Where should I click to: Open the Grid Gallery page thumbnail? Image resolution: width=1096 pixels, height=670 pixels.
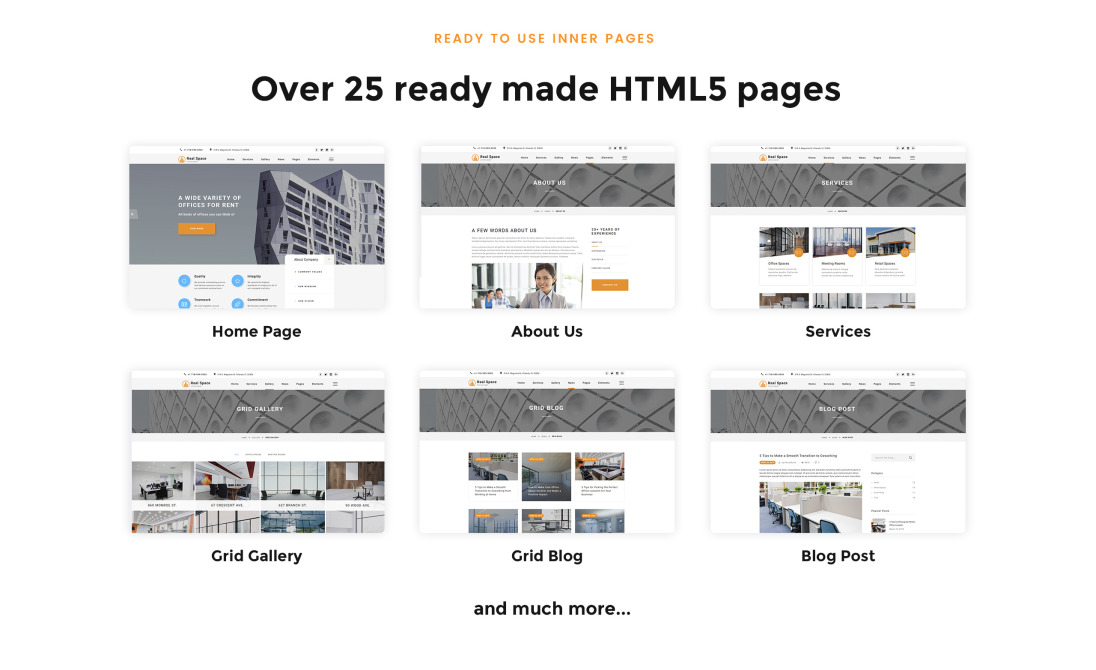257,452
